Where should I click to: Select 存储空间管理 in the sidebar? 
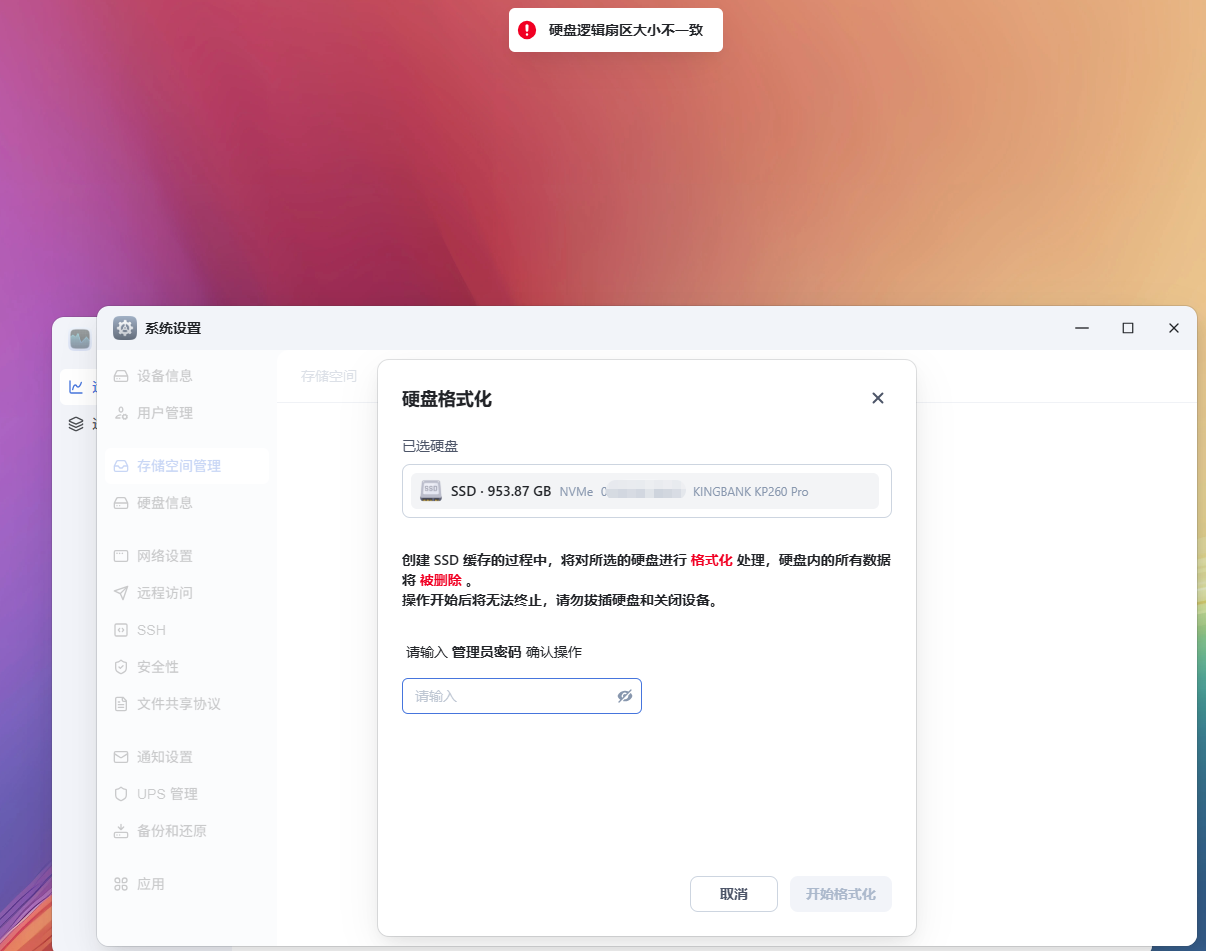point(188,466)
